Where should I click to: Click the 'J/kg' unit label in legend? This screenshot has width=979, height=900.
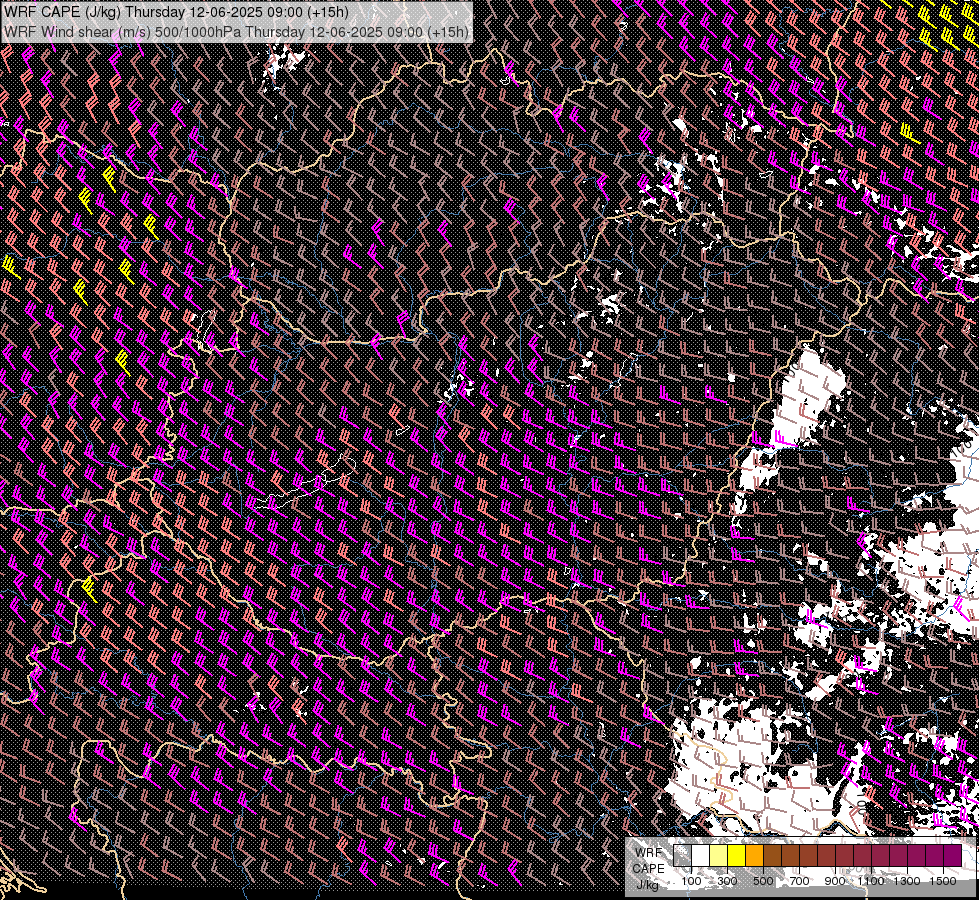[647, 884]
